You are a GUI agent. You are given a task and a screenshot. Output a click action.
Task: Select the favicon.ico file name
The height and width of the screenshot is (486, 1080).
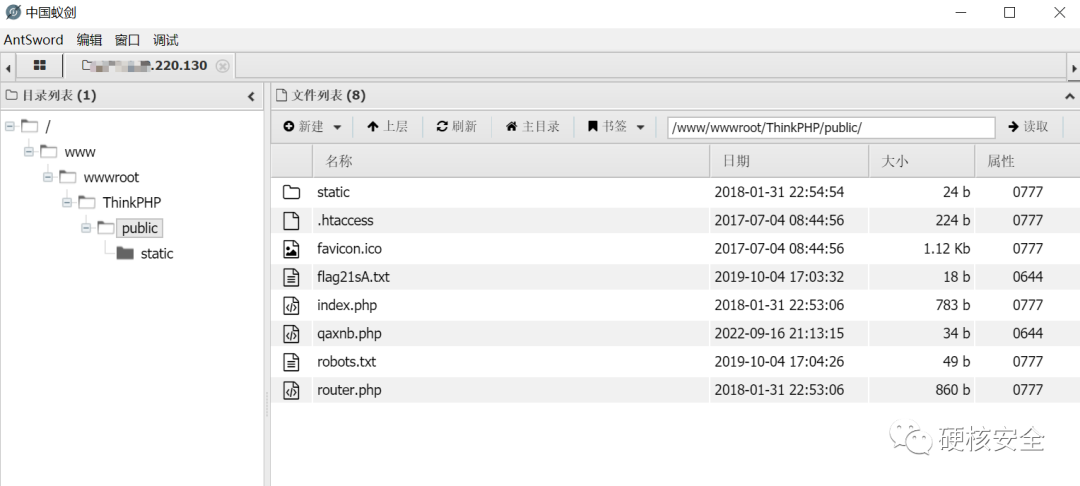click(349, 249)
